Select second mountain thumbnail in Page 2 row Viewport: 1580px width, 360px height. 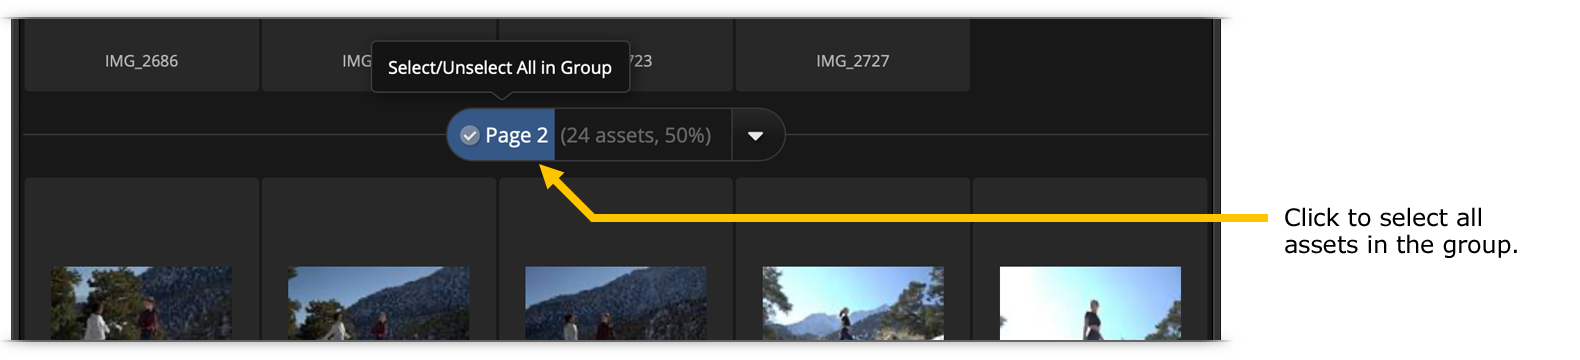(x=378, y=303)
